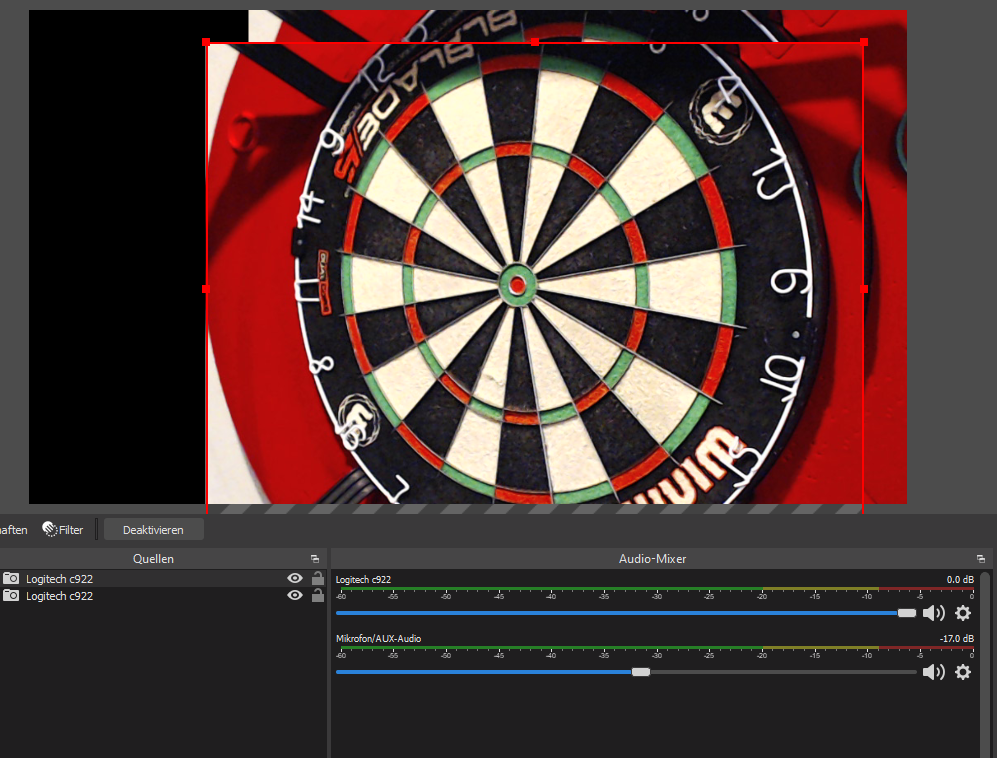Click the Eigenschaften button beside Filter

(13, 530)
